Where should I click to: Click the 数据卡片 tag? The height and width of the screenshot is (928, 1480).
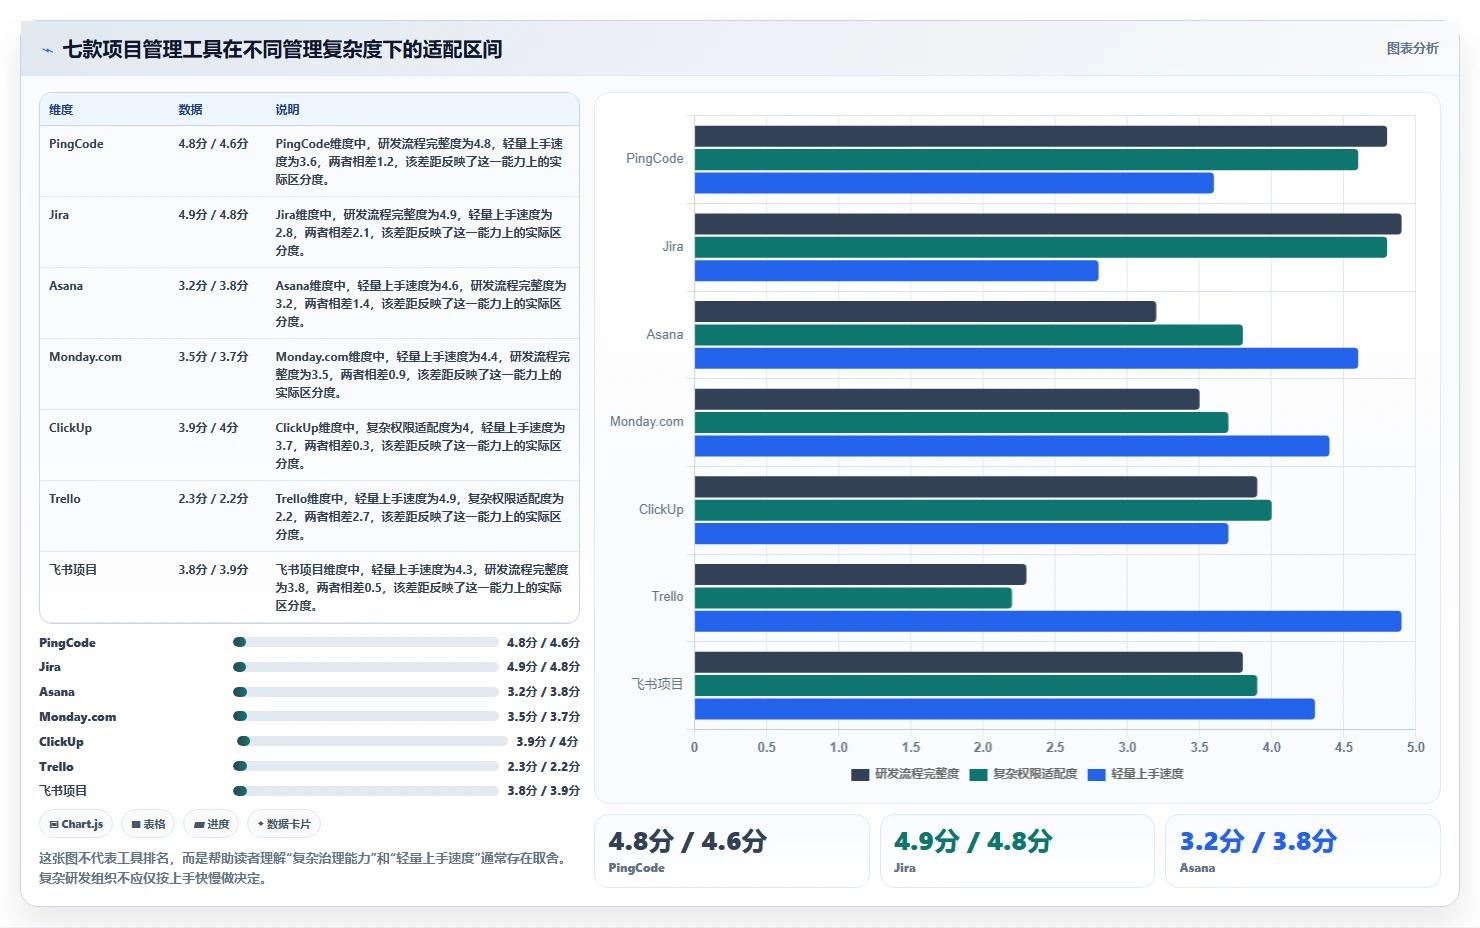[x=284, y=824]
